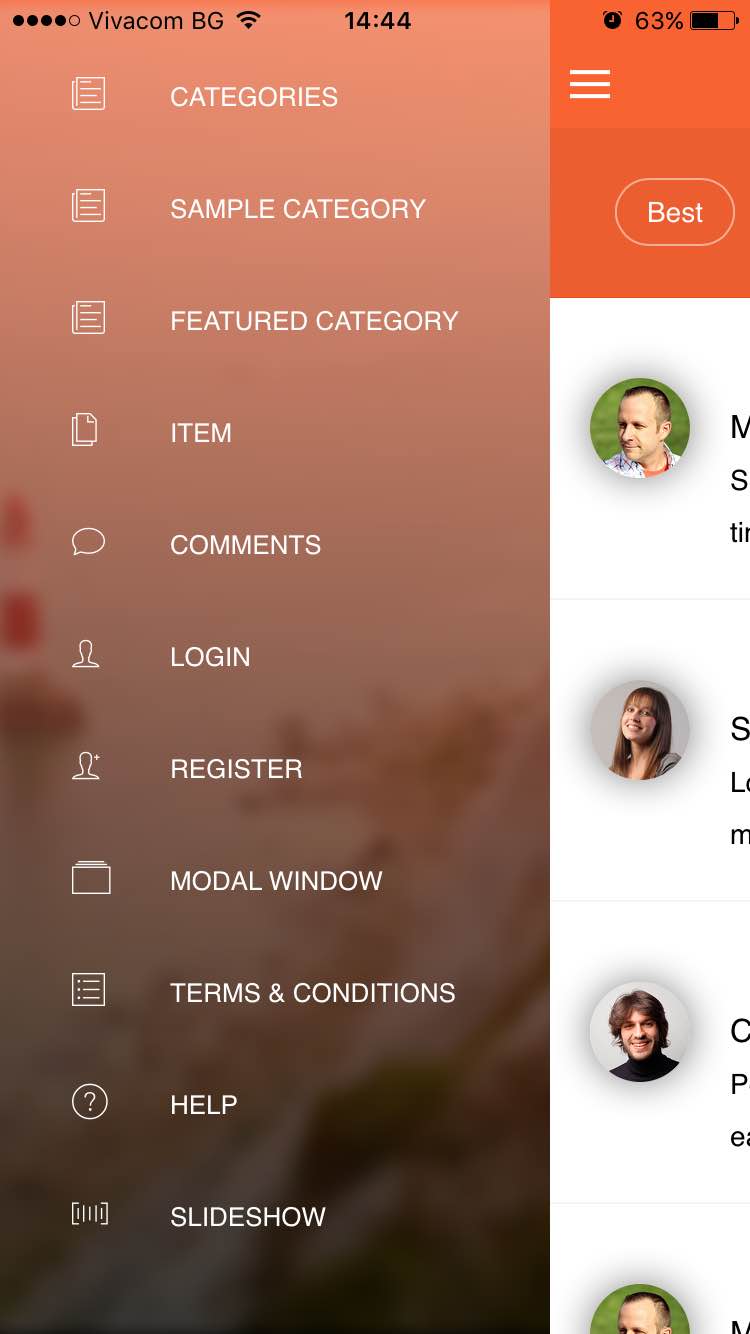Open the CATEGORIES menu entry

(x=254, y=97)
